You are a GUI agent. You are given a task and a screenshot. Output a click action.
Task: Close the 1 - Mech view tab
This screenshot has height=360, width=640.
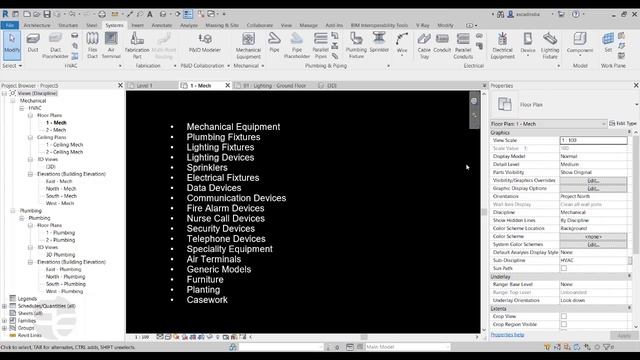228,86
